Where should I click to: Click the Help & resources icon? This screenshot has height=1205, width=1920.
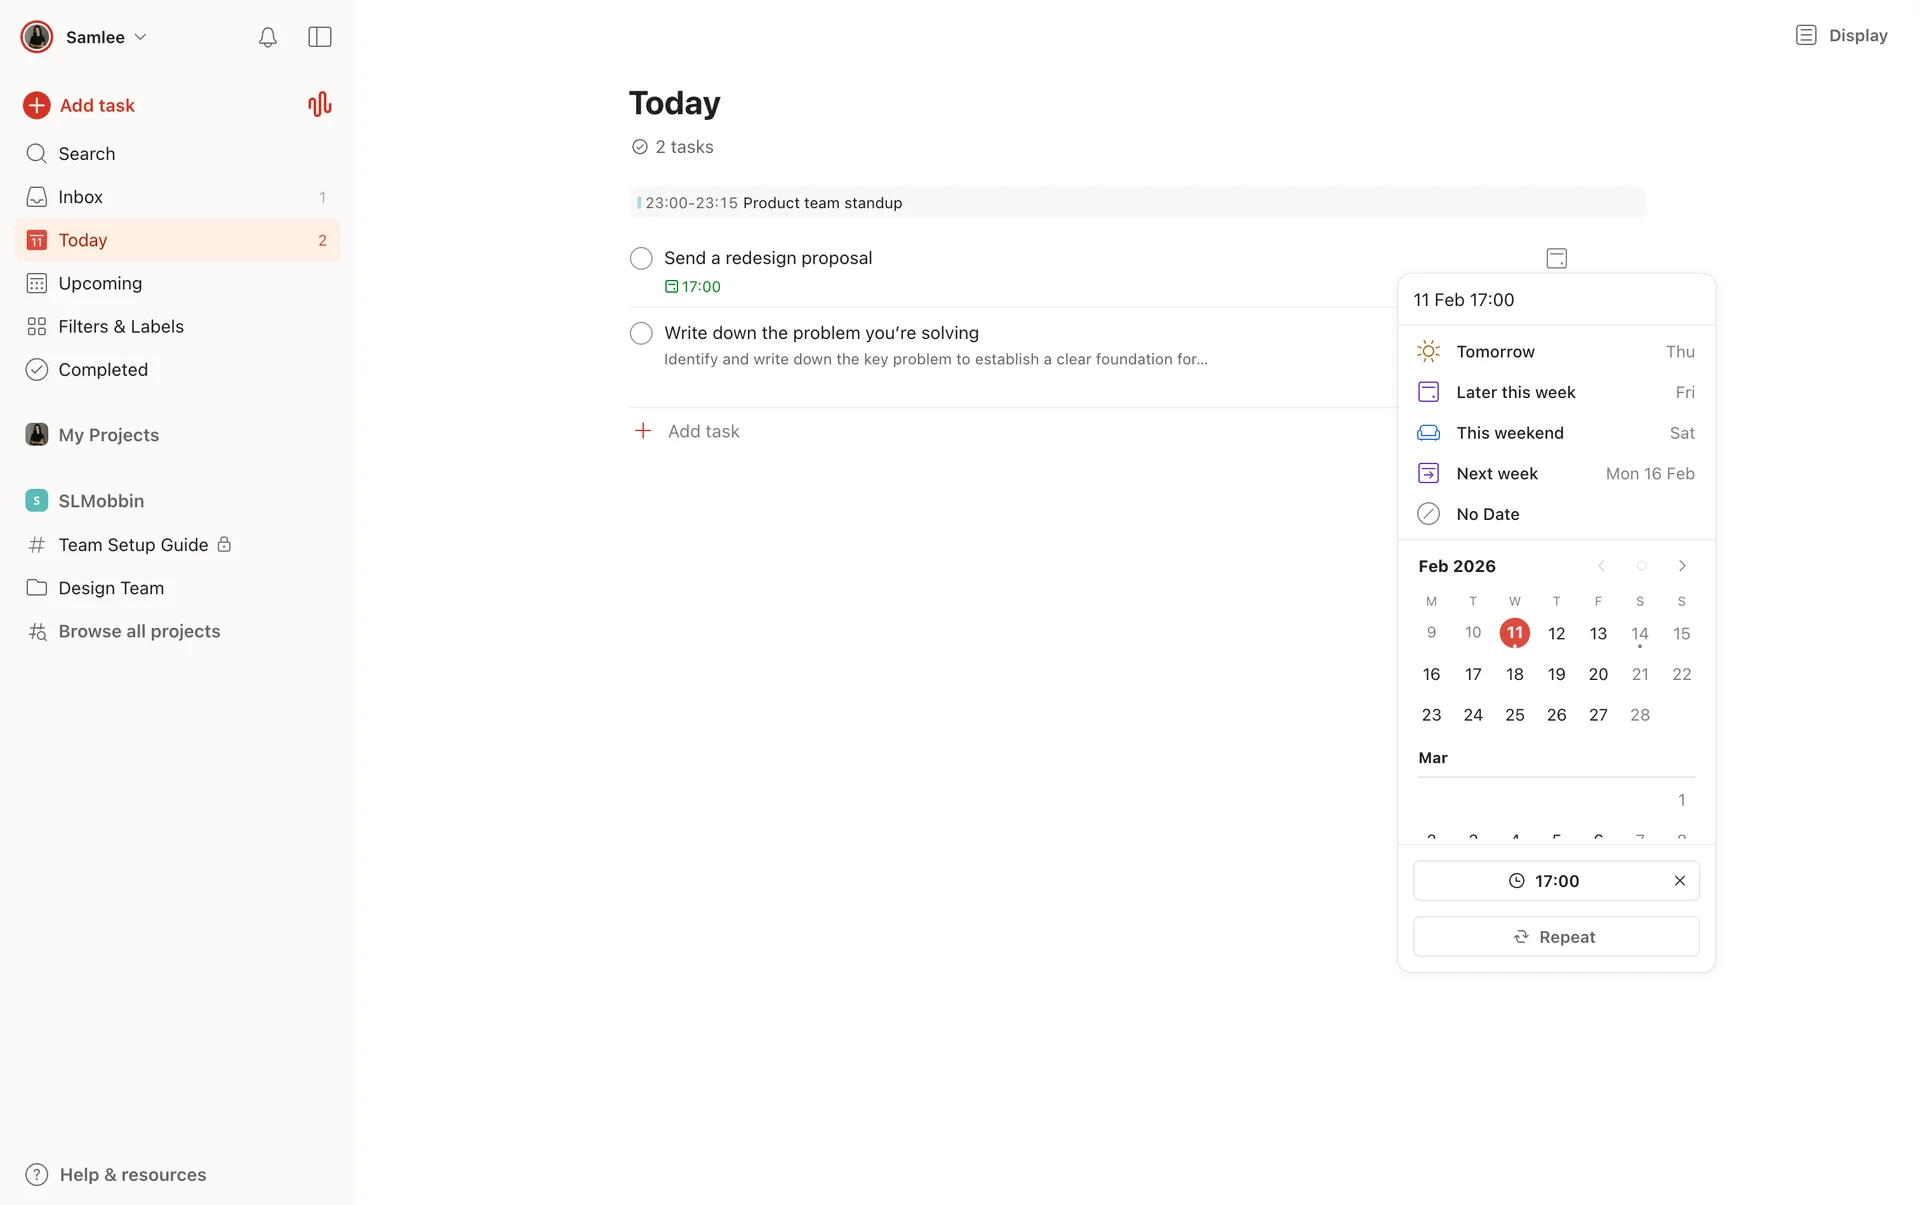(x=37, y=1174)
